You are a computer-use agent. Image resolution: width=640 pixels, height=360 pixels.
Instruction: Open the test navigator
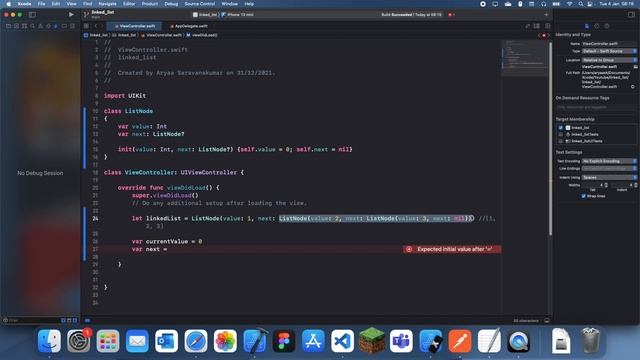(x=48, y=26)
